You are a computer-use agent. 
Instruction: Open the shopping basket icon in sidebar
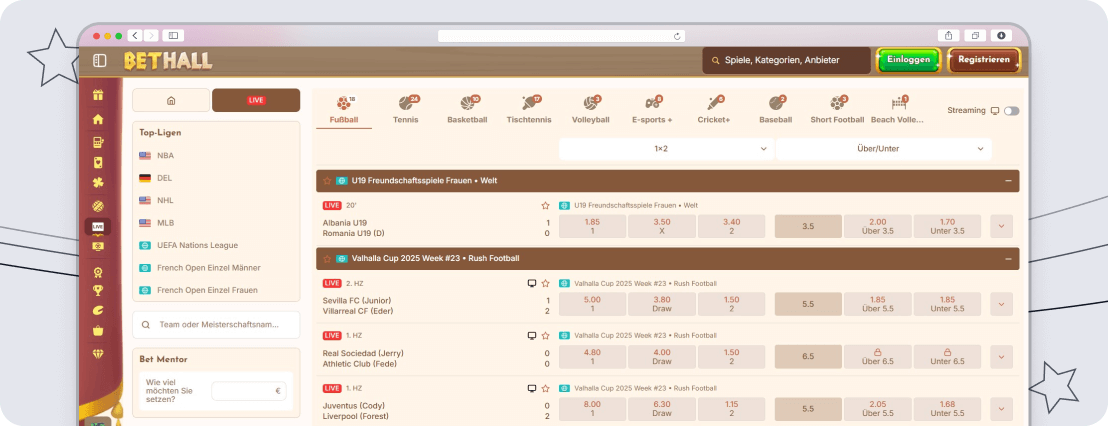click(x=98, y=330)
